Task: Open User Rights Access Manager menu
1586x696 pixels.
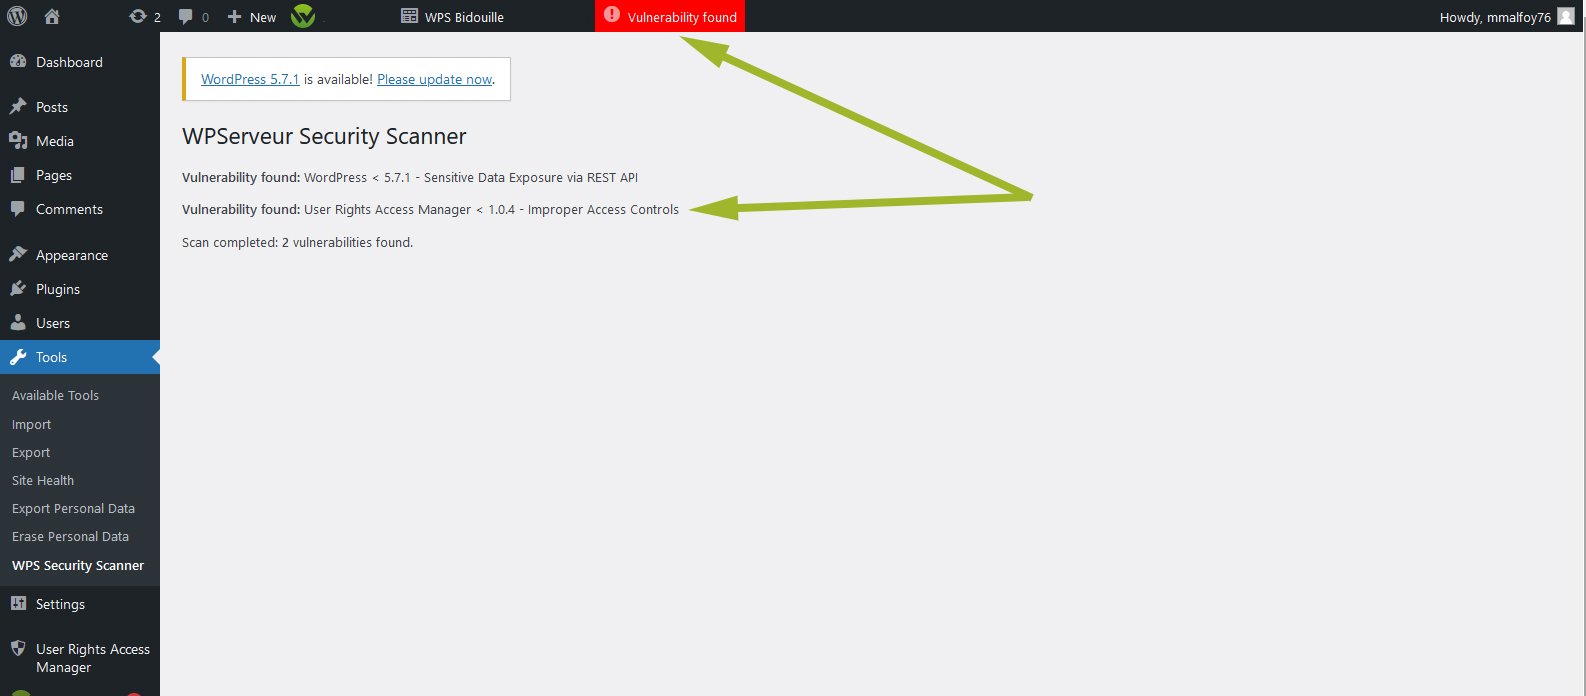Action: [x=92, y=658]
